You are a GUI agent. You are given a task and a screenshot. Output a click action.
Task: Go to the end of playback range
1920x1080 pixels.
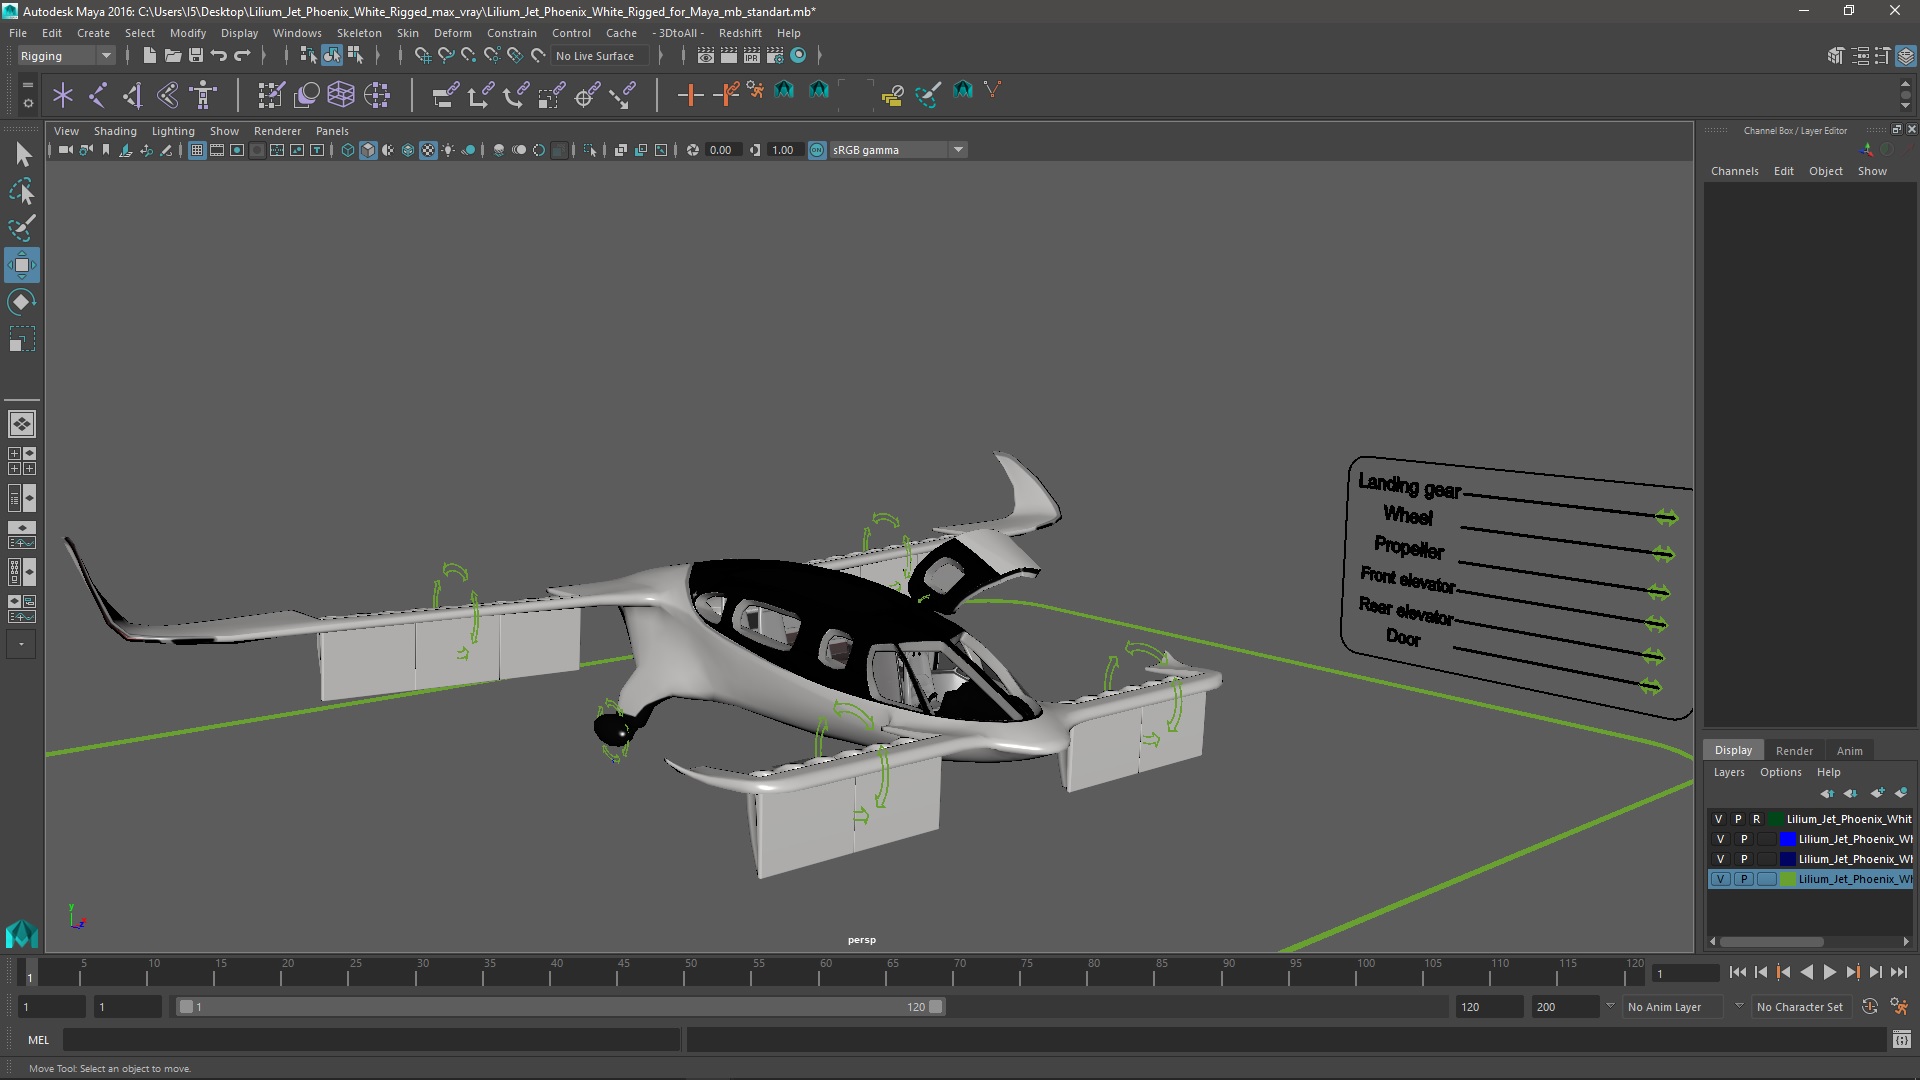pyautogui.click(x=1899, y=972)
